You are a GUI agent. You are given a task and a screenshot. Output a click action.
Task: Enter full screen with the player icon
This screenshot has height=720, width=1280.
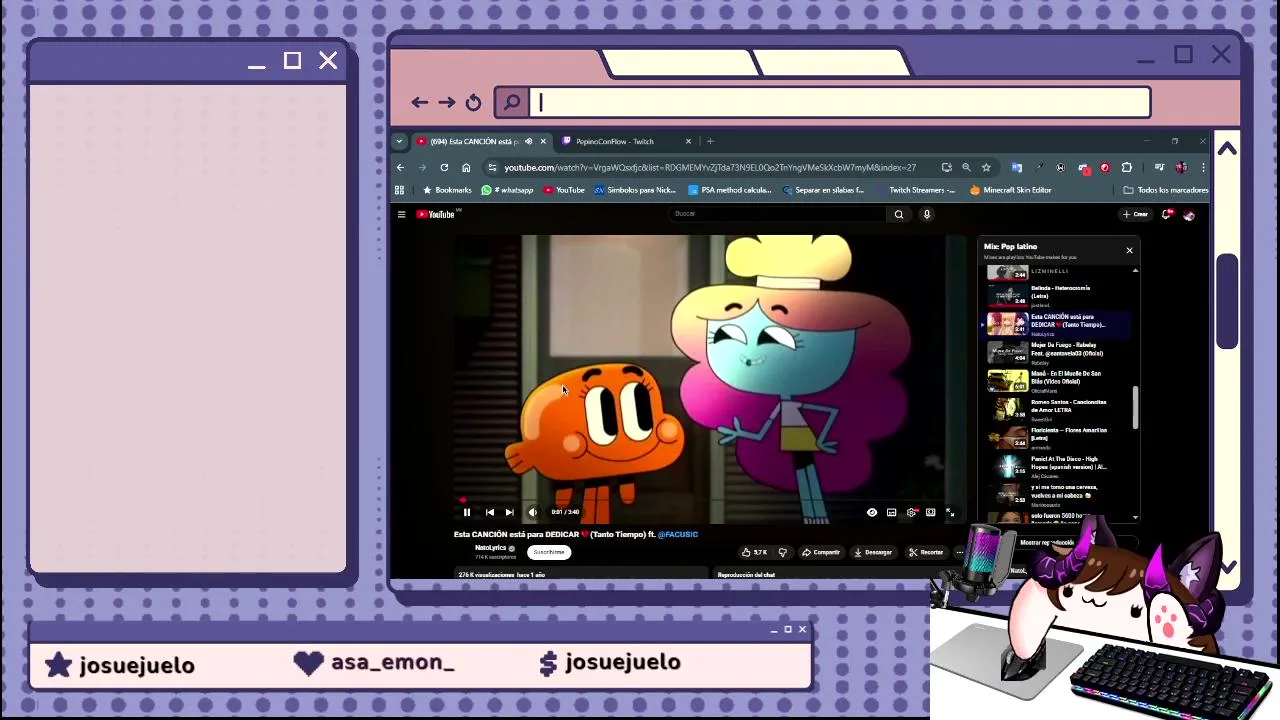950,512
